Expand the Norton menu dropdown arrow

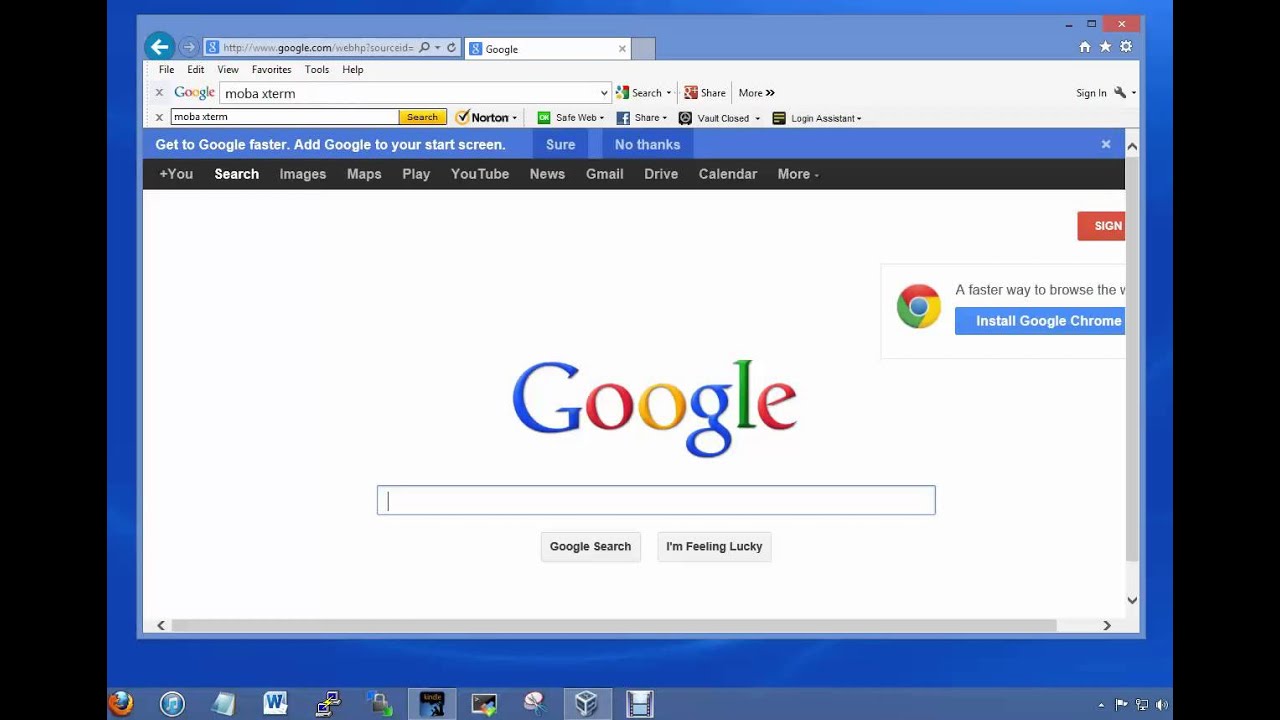[x=514, y=118]
